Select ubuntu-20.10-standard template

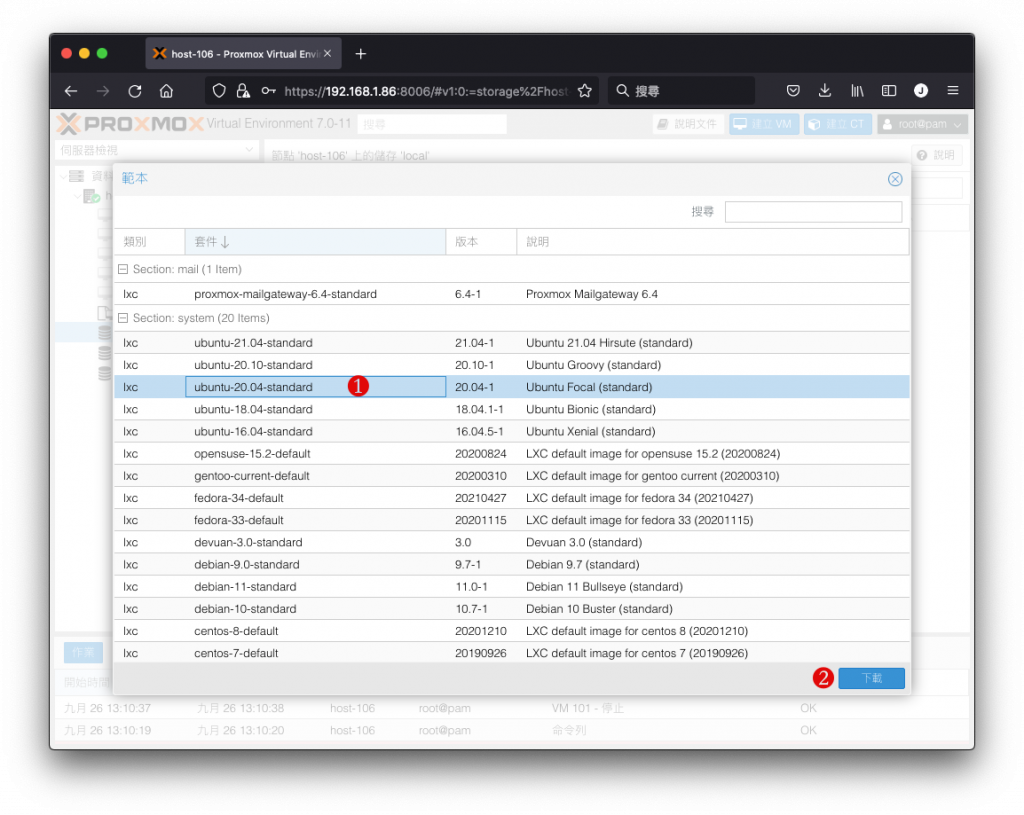click(511, 365)
